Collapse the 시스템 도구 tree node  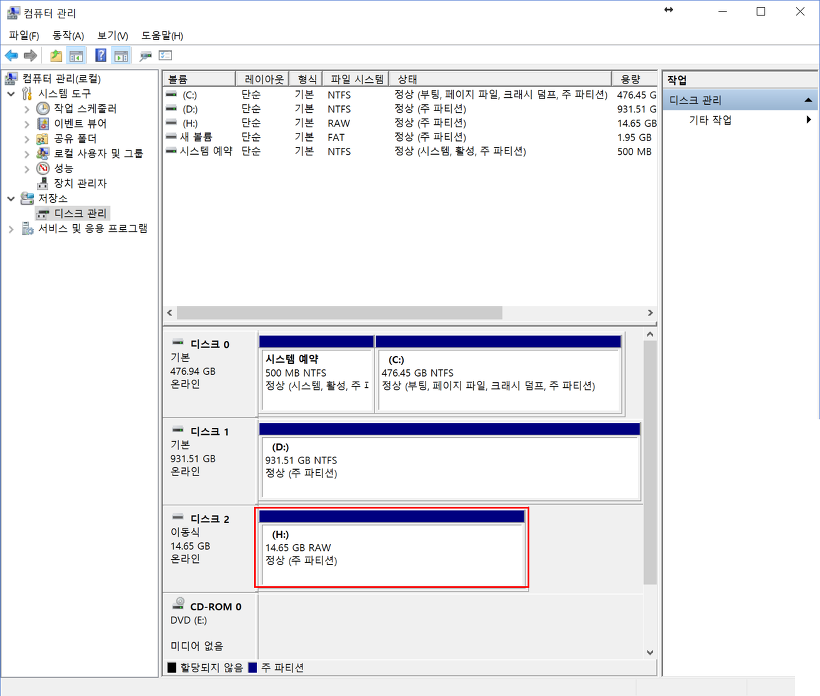(x=11, y=94)
